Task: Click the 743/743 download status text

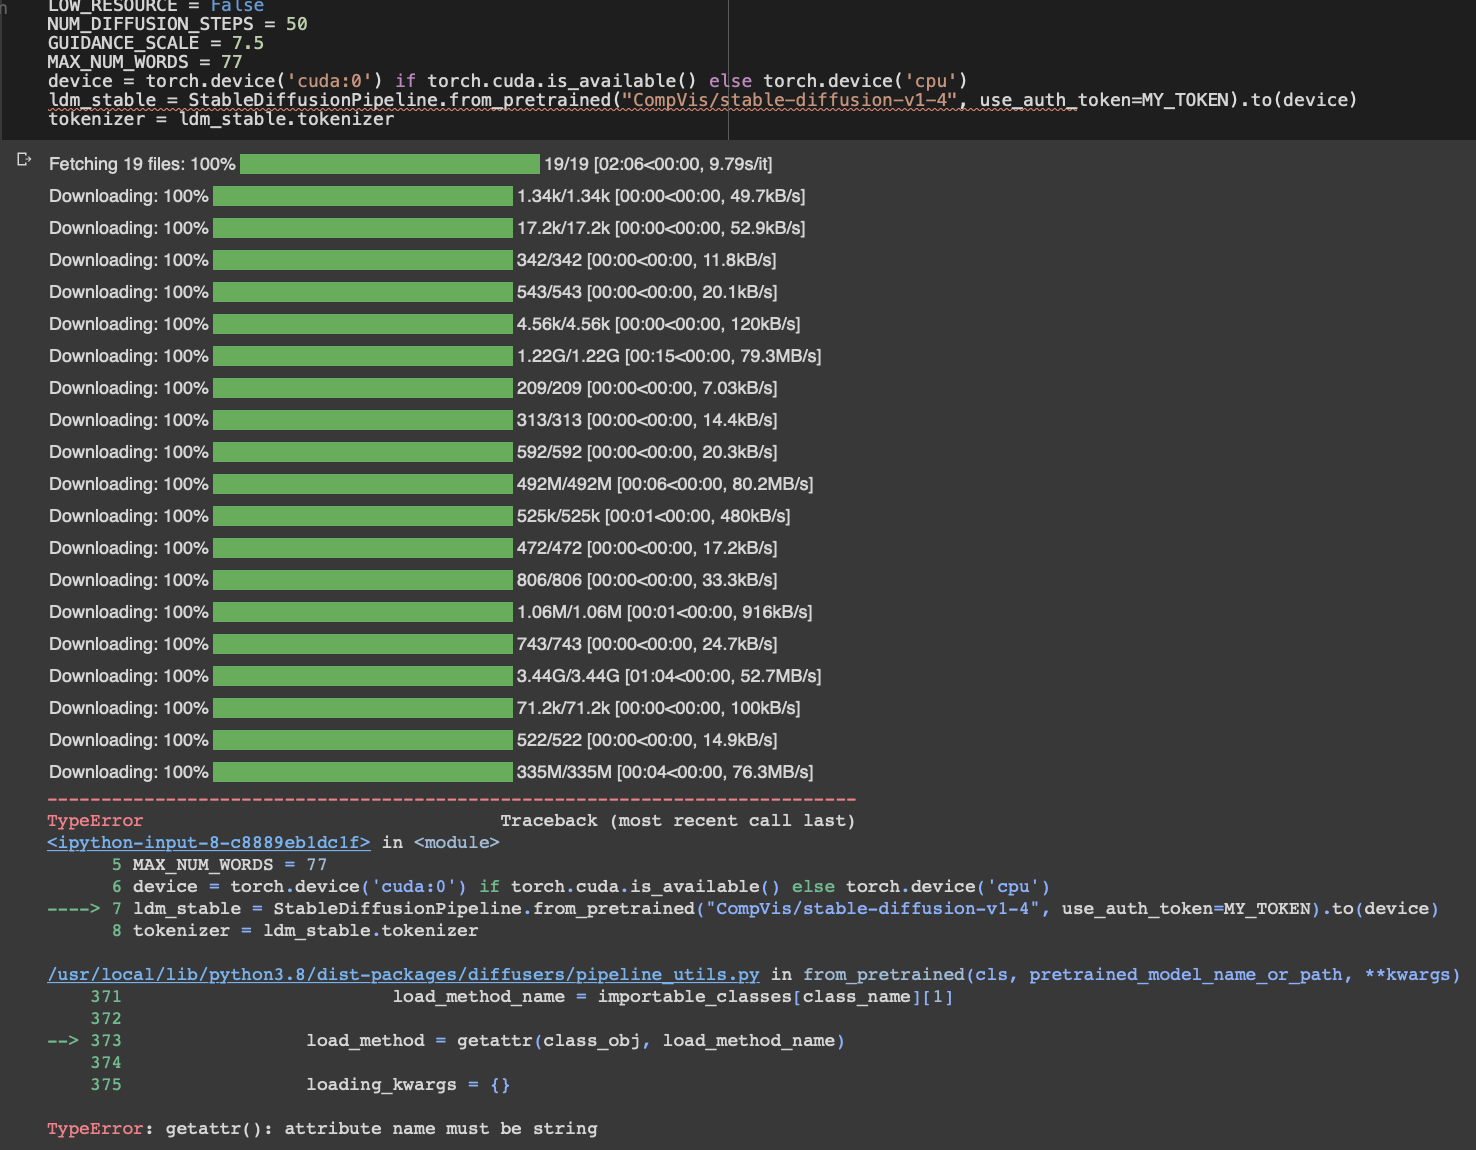Action: 647,644
